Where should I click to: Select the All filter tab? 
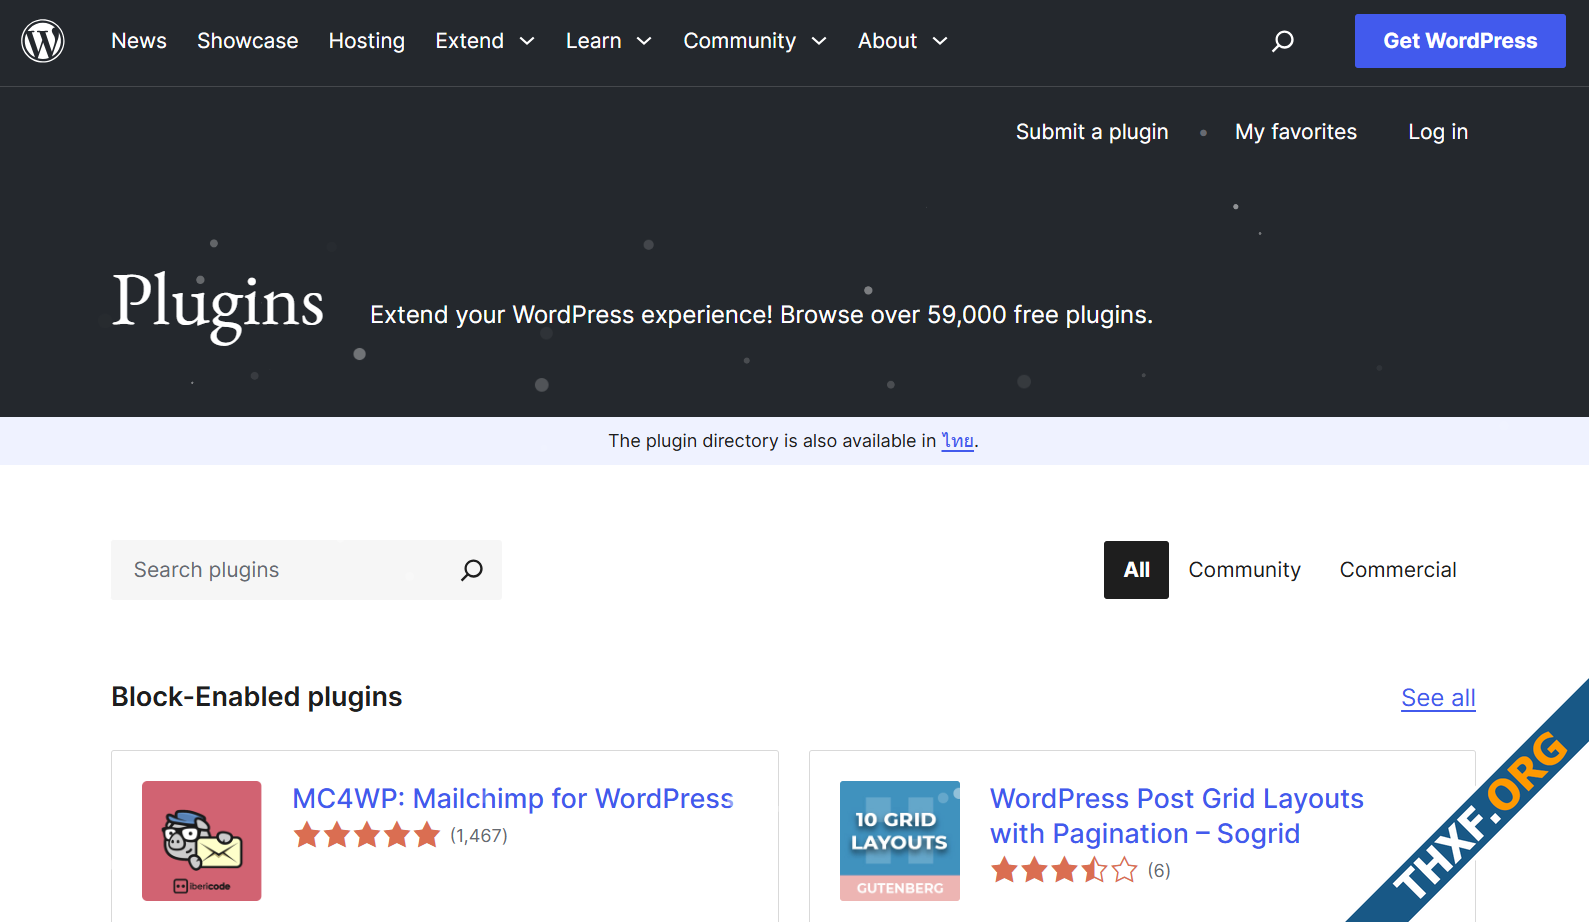pos(1136,570)
